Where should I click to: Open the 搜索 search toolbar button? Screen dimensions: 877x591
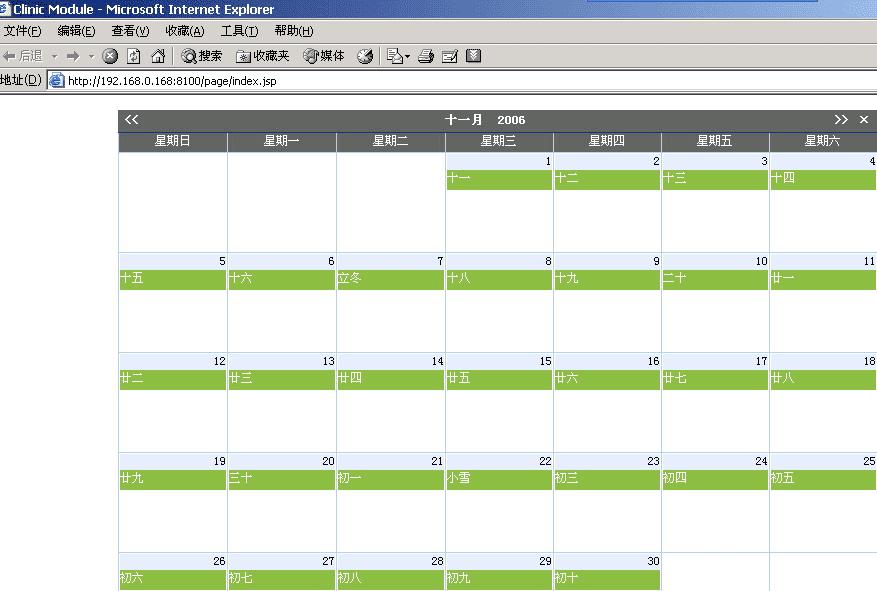202,56
